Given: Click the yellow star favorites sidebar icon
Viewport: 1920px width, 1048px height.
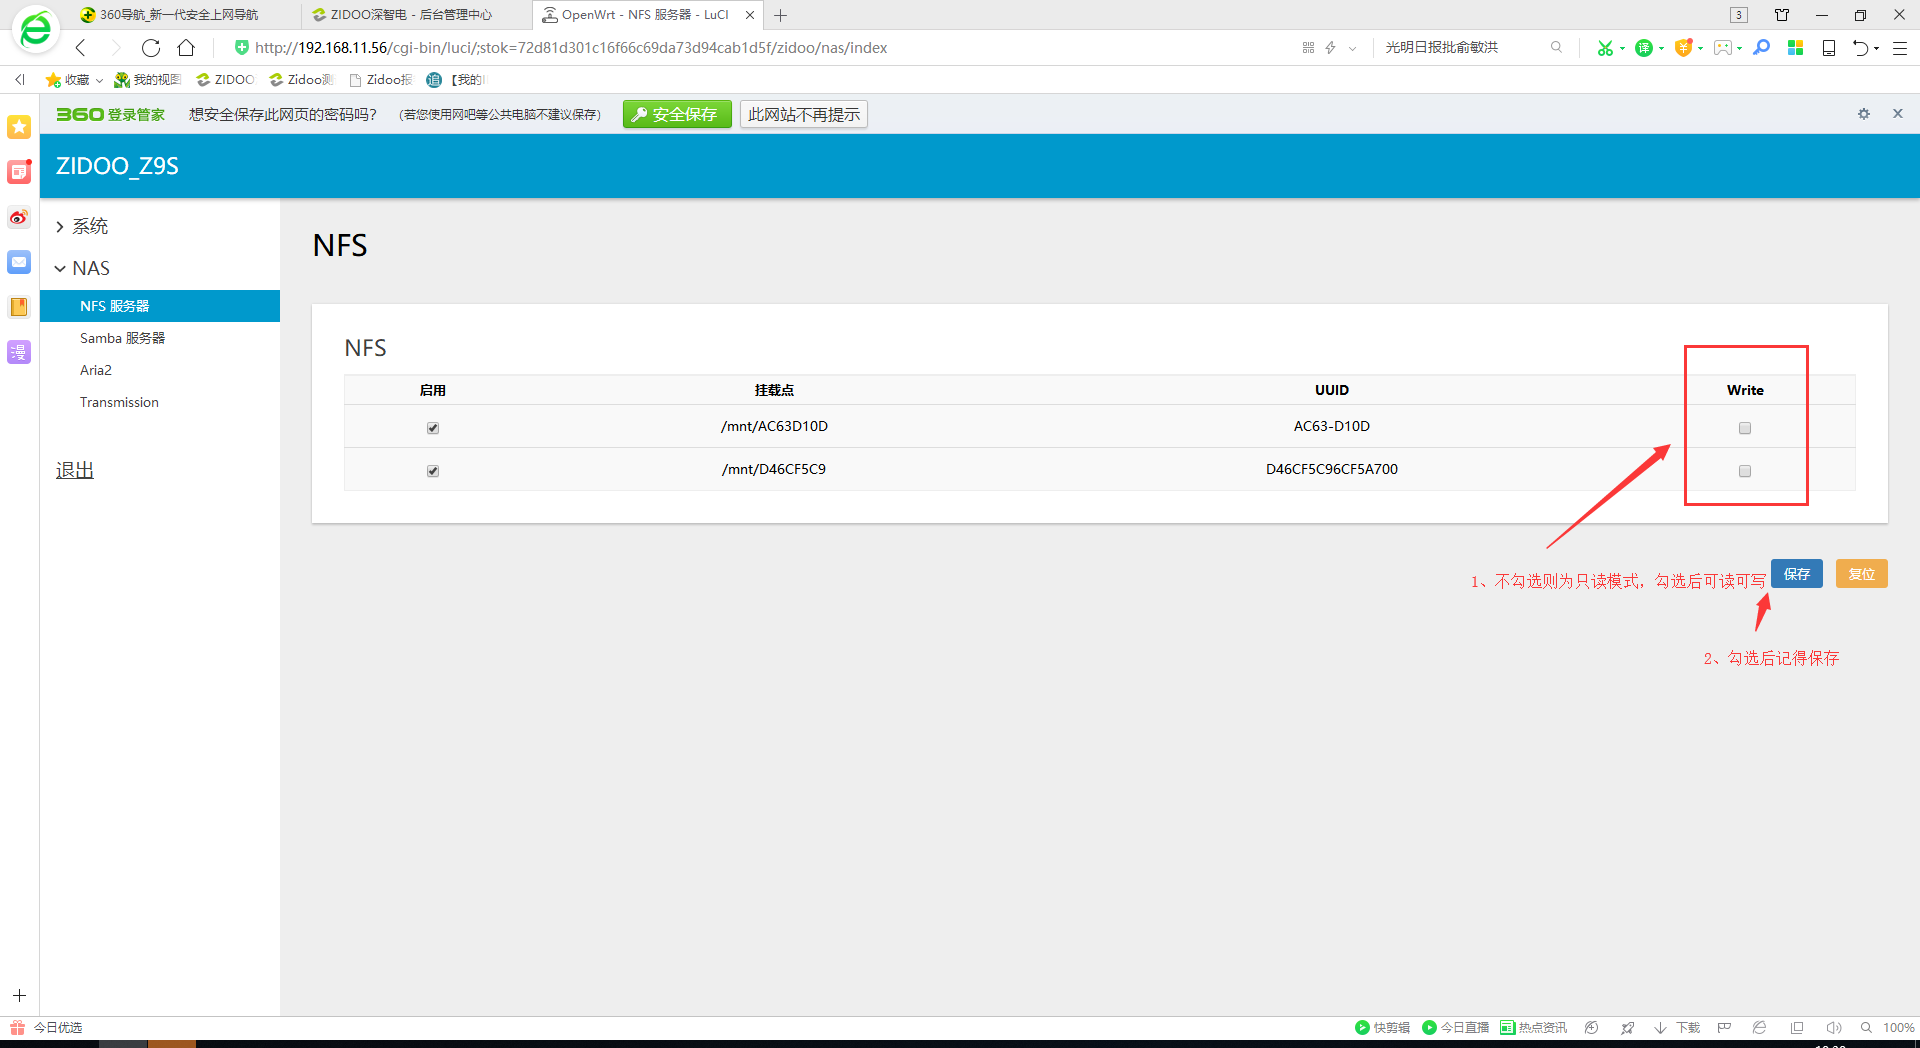Looking at the screenshot, I should point(19,127).
